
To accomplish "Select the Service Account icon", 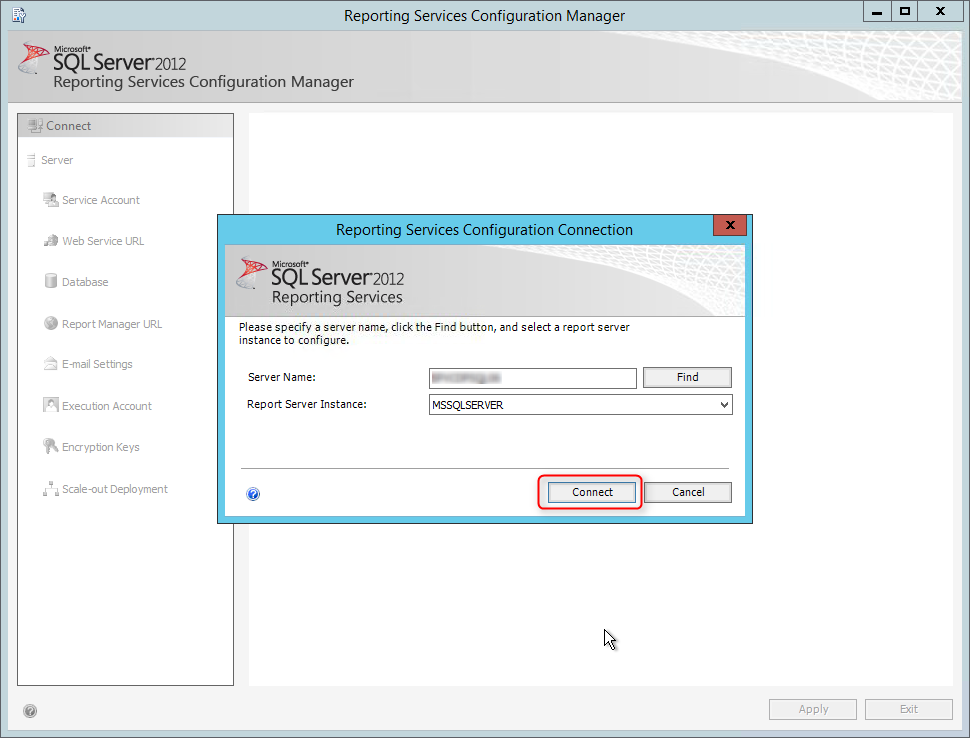I will 51,200.
